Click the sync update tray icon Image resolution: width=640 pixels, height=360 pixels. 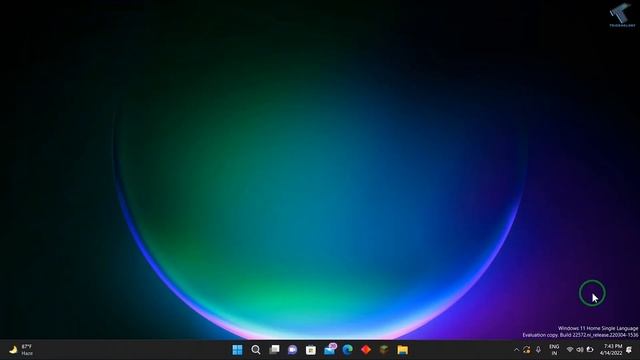click(x=527, y=350)
